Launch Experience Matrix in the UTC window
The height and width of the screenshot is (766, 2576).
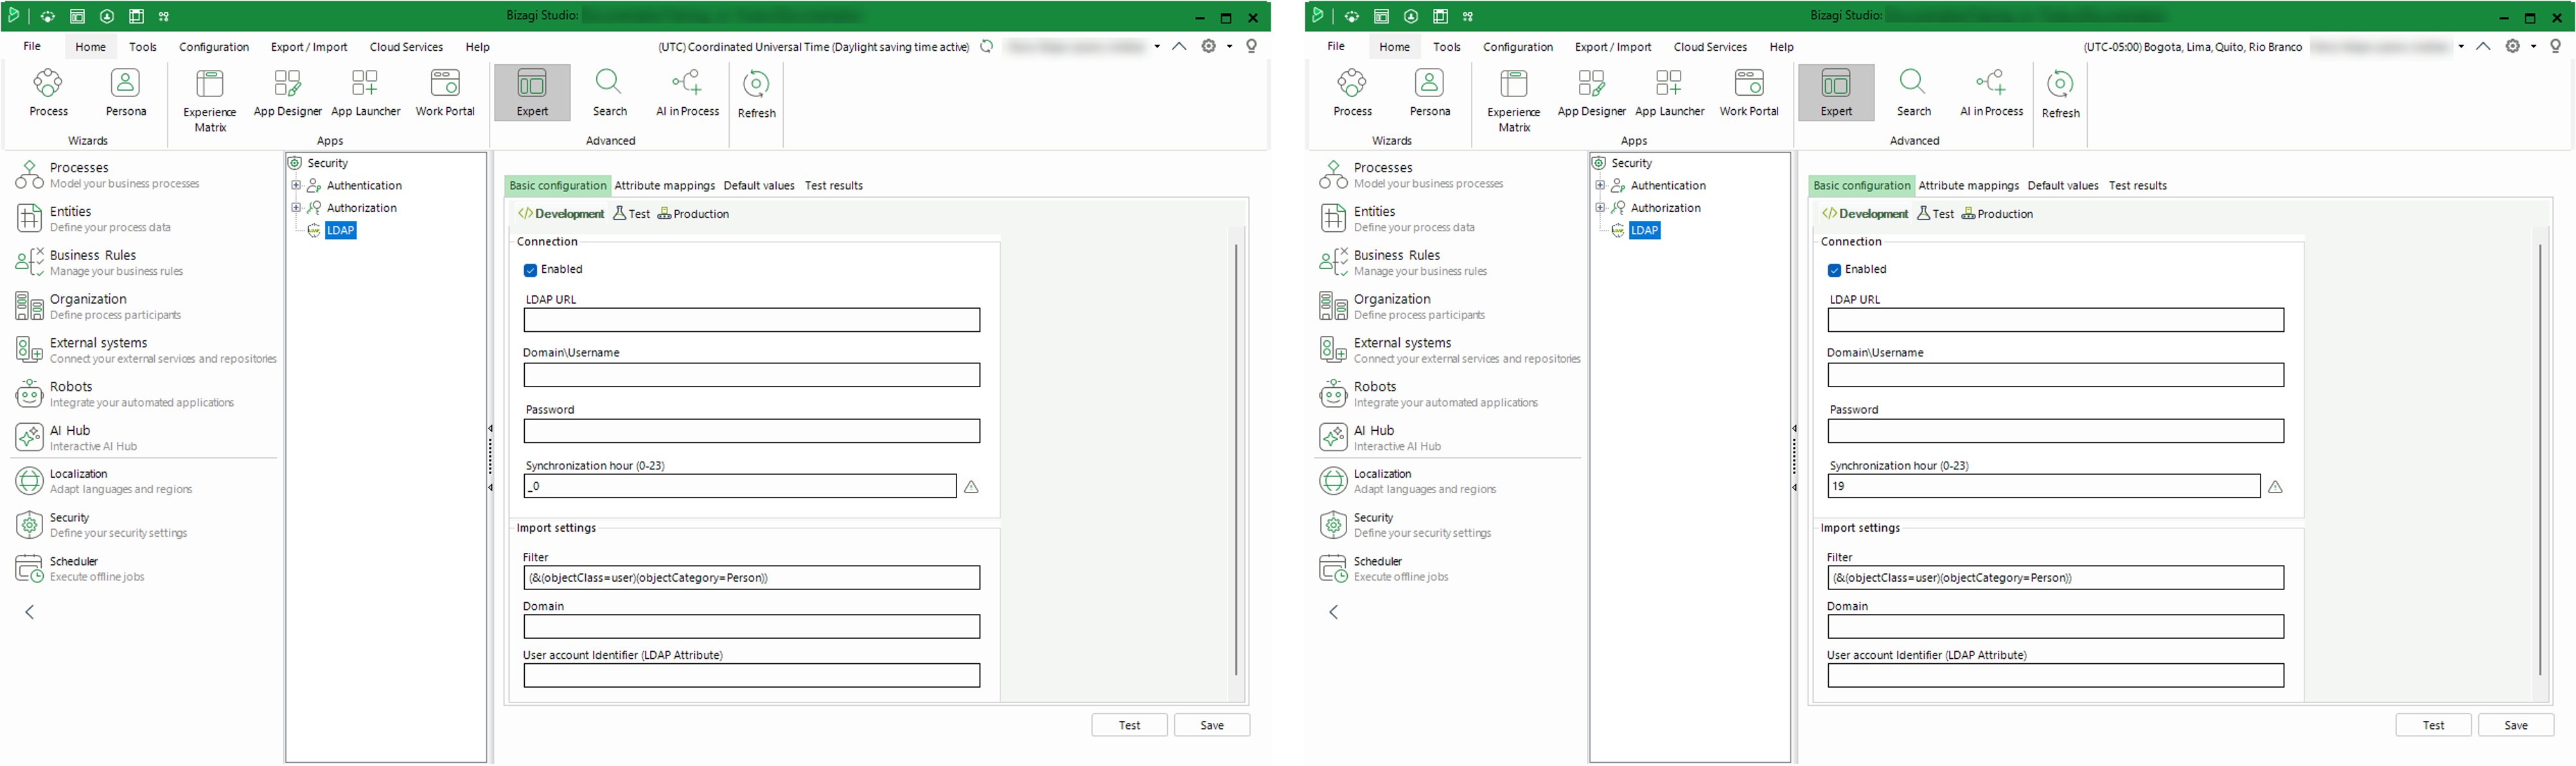click(x=210, y=100)
